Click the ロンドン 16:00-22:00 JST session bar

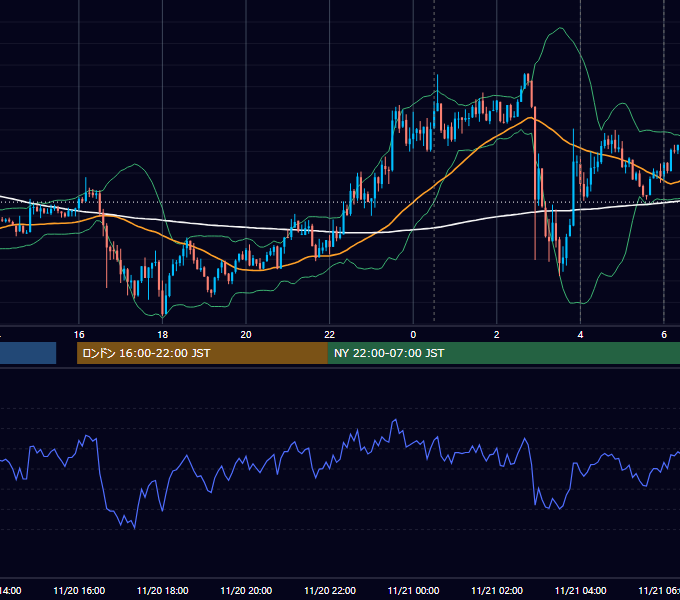[x=202, y=353]
